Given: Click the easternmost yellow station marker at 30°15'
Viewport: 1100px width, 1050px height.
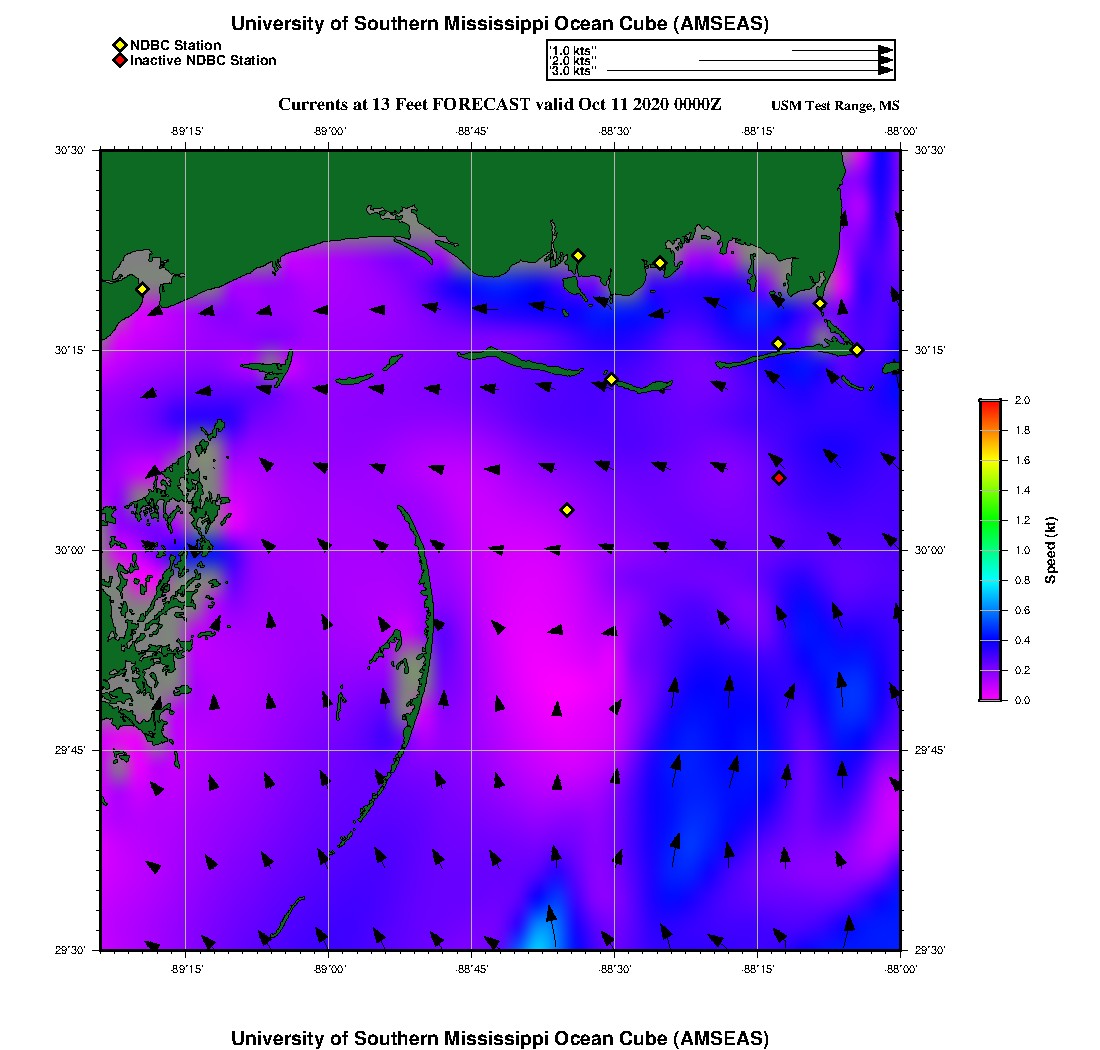Looking at the screenshot, I should [x=857, y=350].
